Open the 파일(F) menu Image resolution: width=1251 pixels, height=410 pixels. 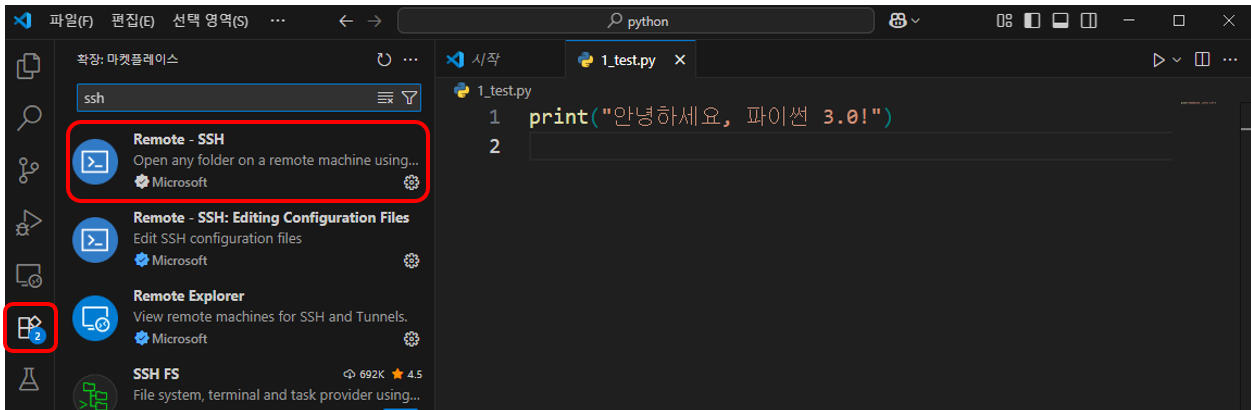(71, 21)
